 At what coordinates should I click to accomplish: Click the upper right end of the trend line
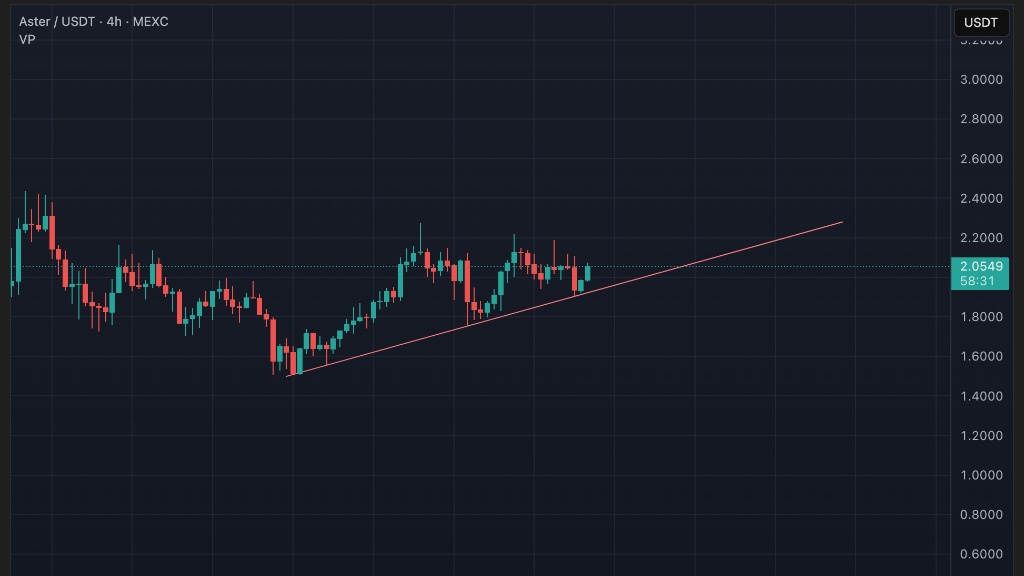click(842, 222)
